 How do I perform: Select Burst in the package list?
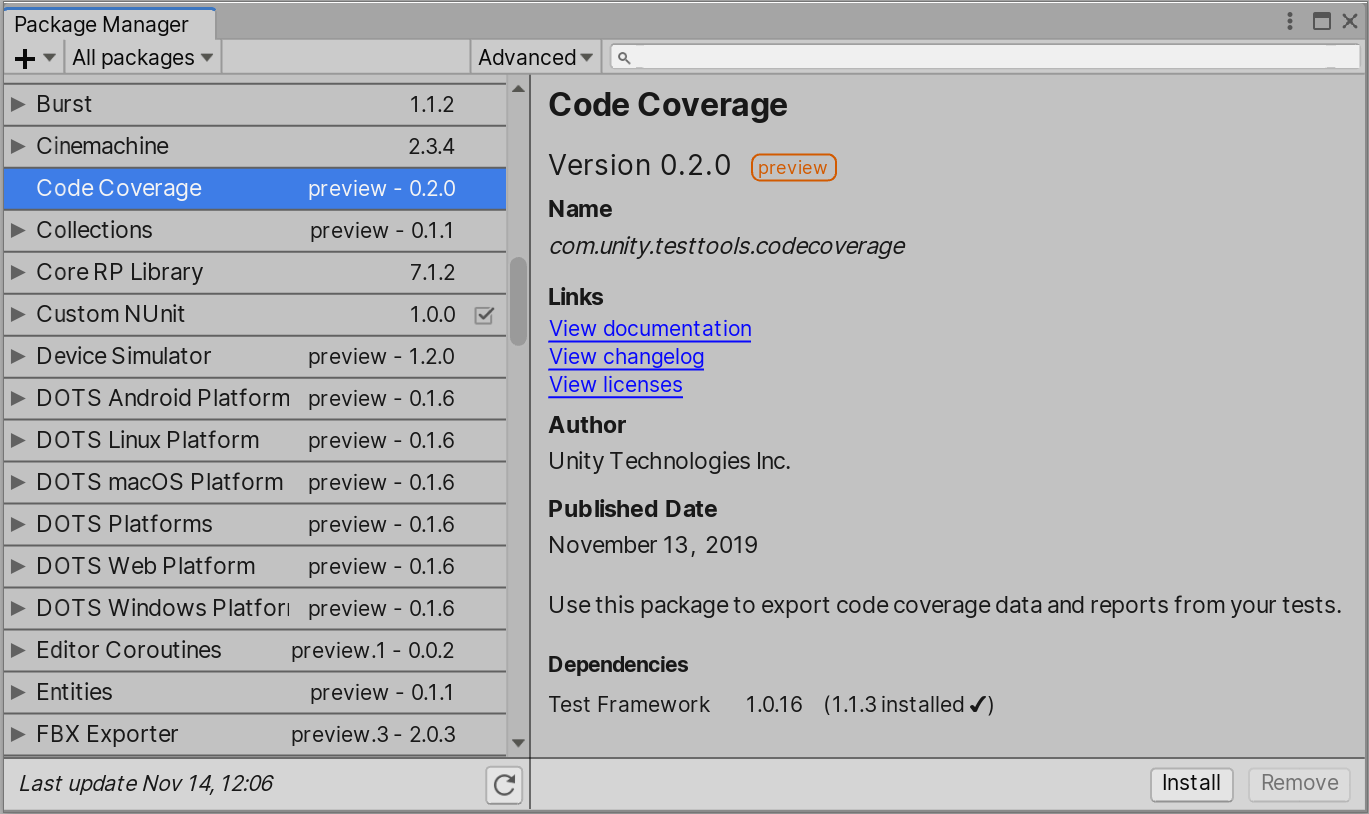click(x=255, y=104)
